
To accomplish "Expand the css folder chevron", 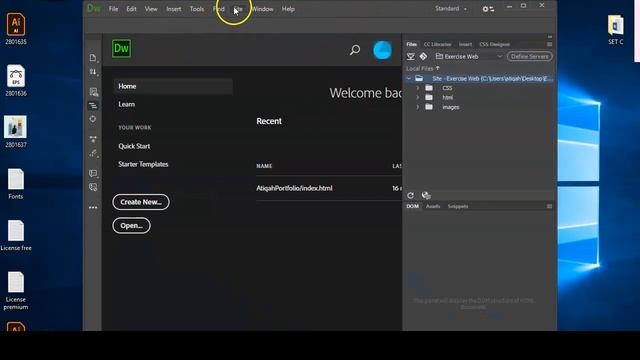I will [x=418, y=88].
